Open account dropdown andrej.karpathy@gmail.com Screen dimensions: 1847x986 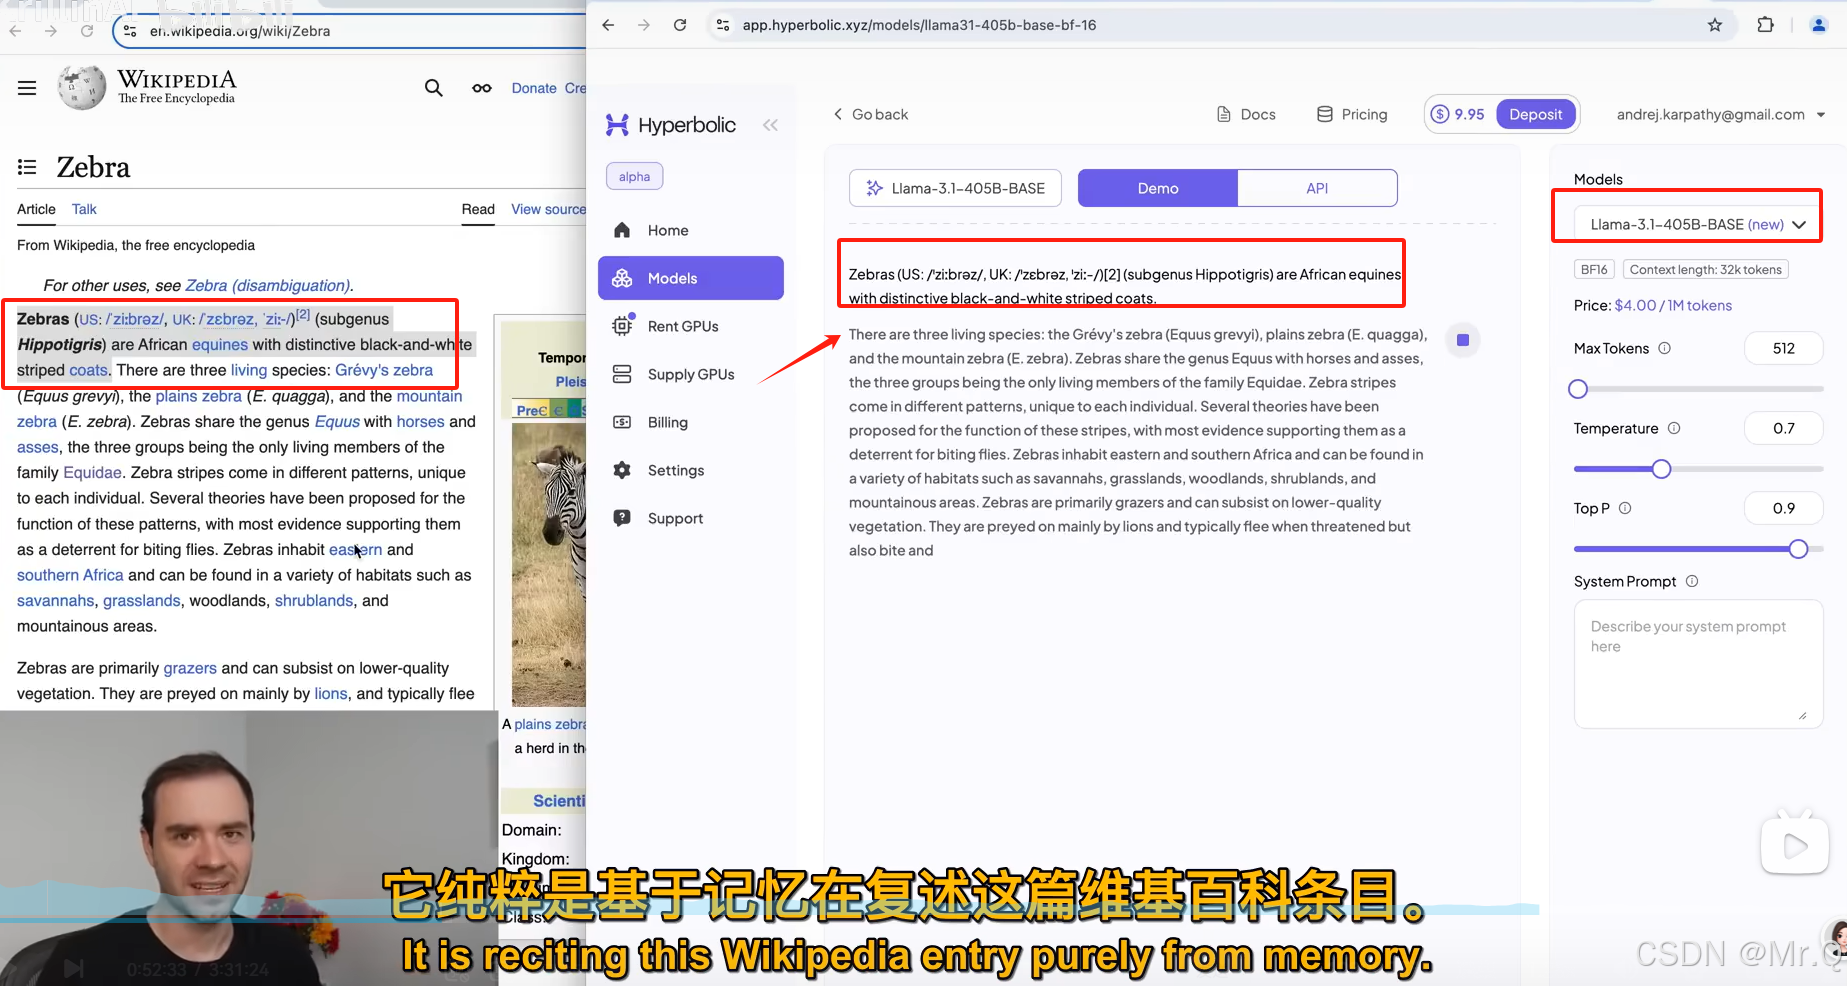1721,114
